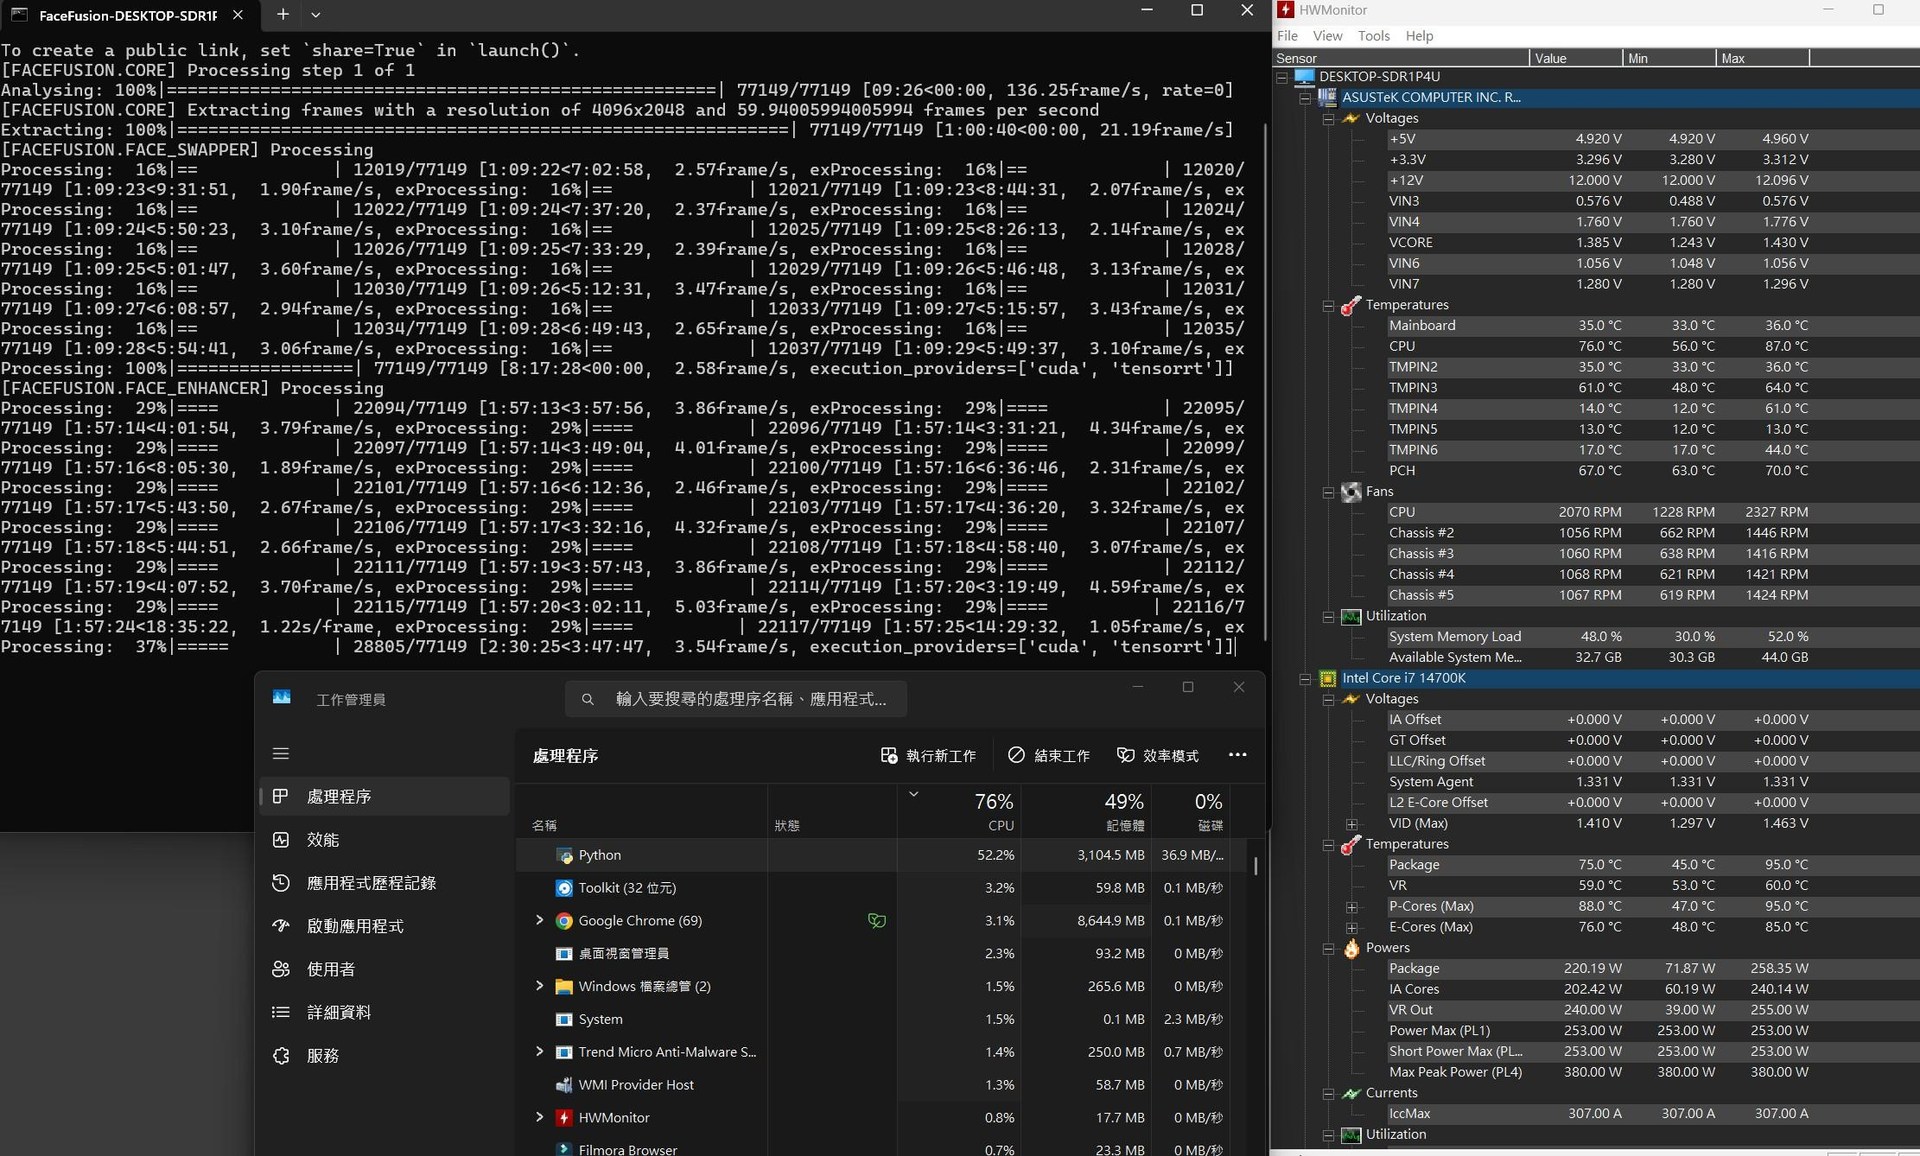Viewport: 1920px width, 1156px height.
Task: Open HWMonitor Tools menu
Action: [1373, 36]
